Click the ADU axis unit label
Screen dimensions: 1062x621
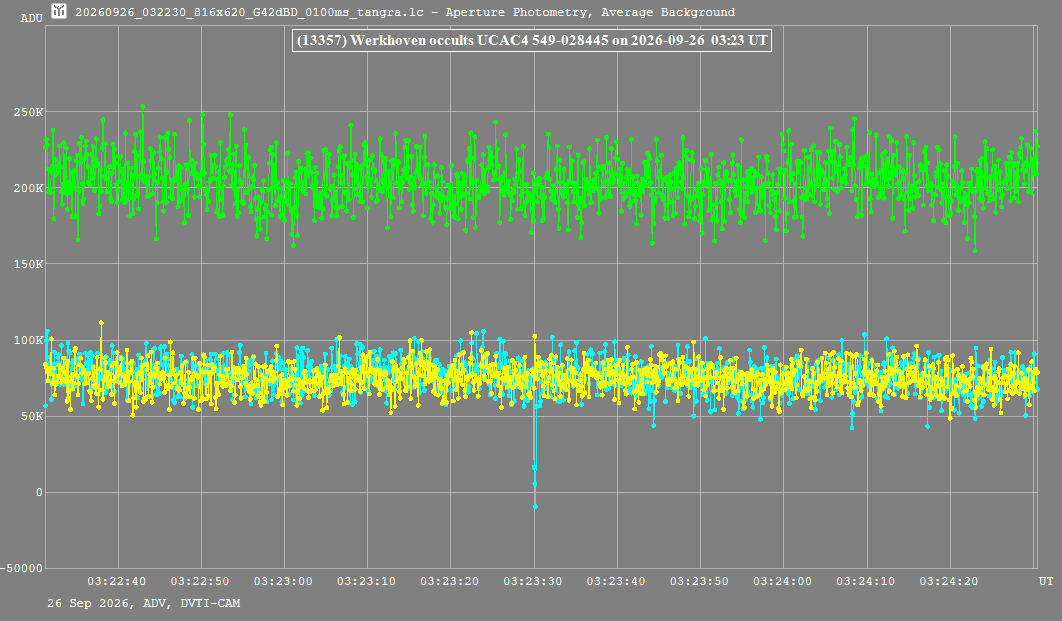[x=31, y=18]
